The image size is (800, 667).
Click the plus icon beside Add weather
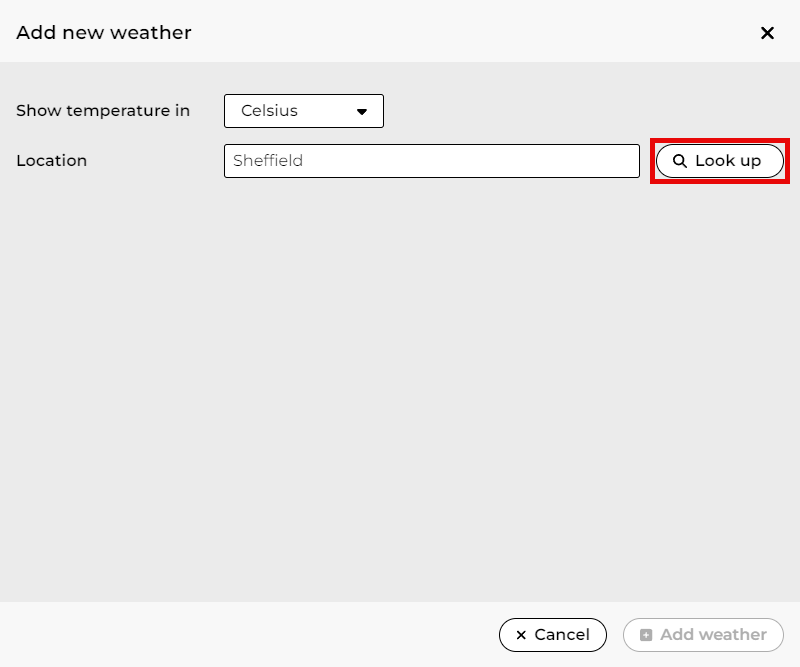coord(646,635)
